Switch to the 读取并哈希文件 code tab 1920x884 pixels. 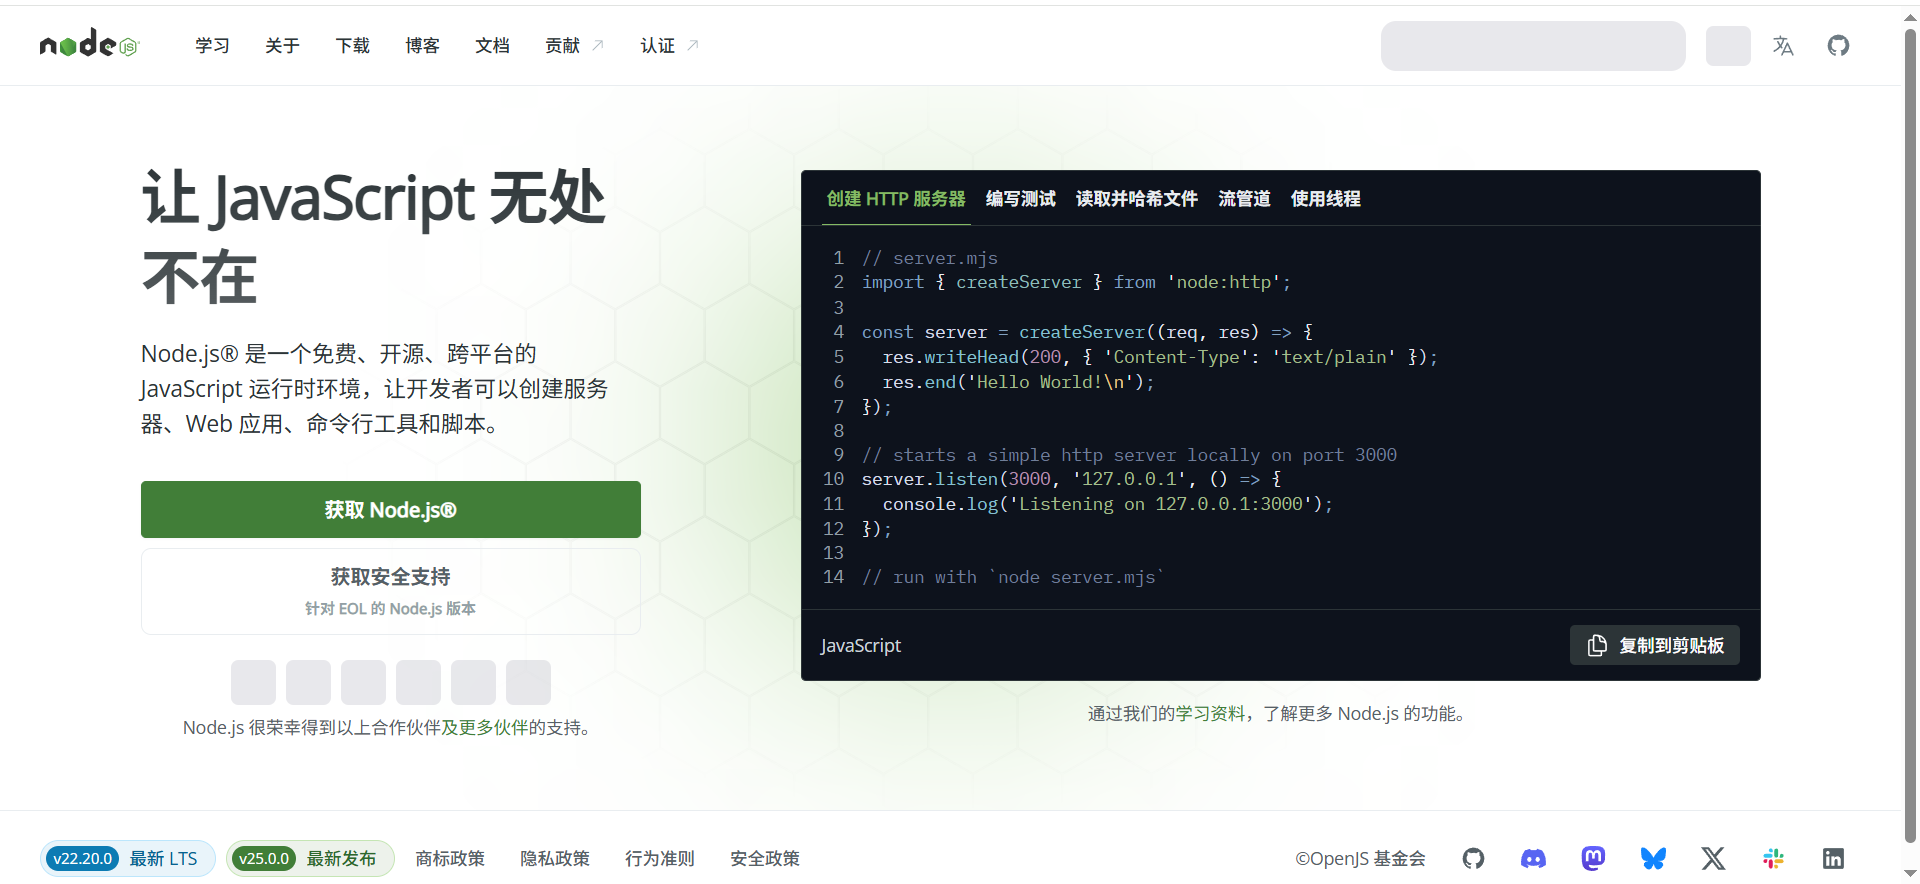(1136, 199)
